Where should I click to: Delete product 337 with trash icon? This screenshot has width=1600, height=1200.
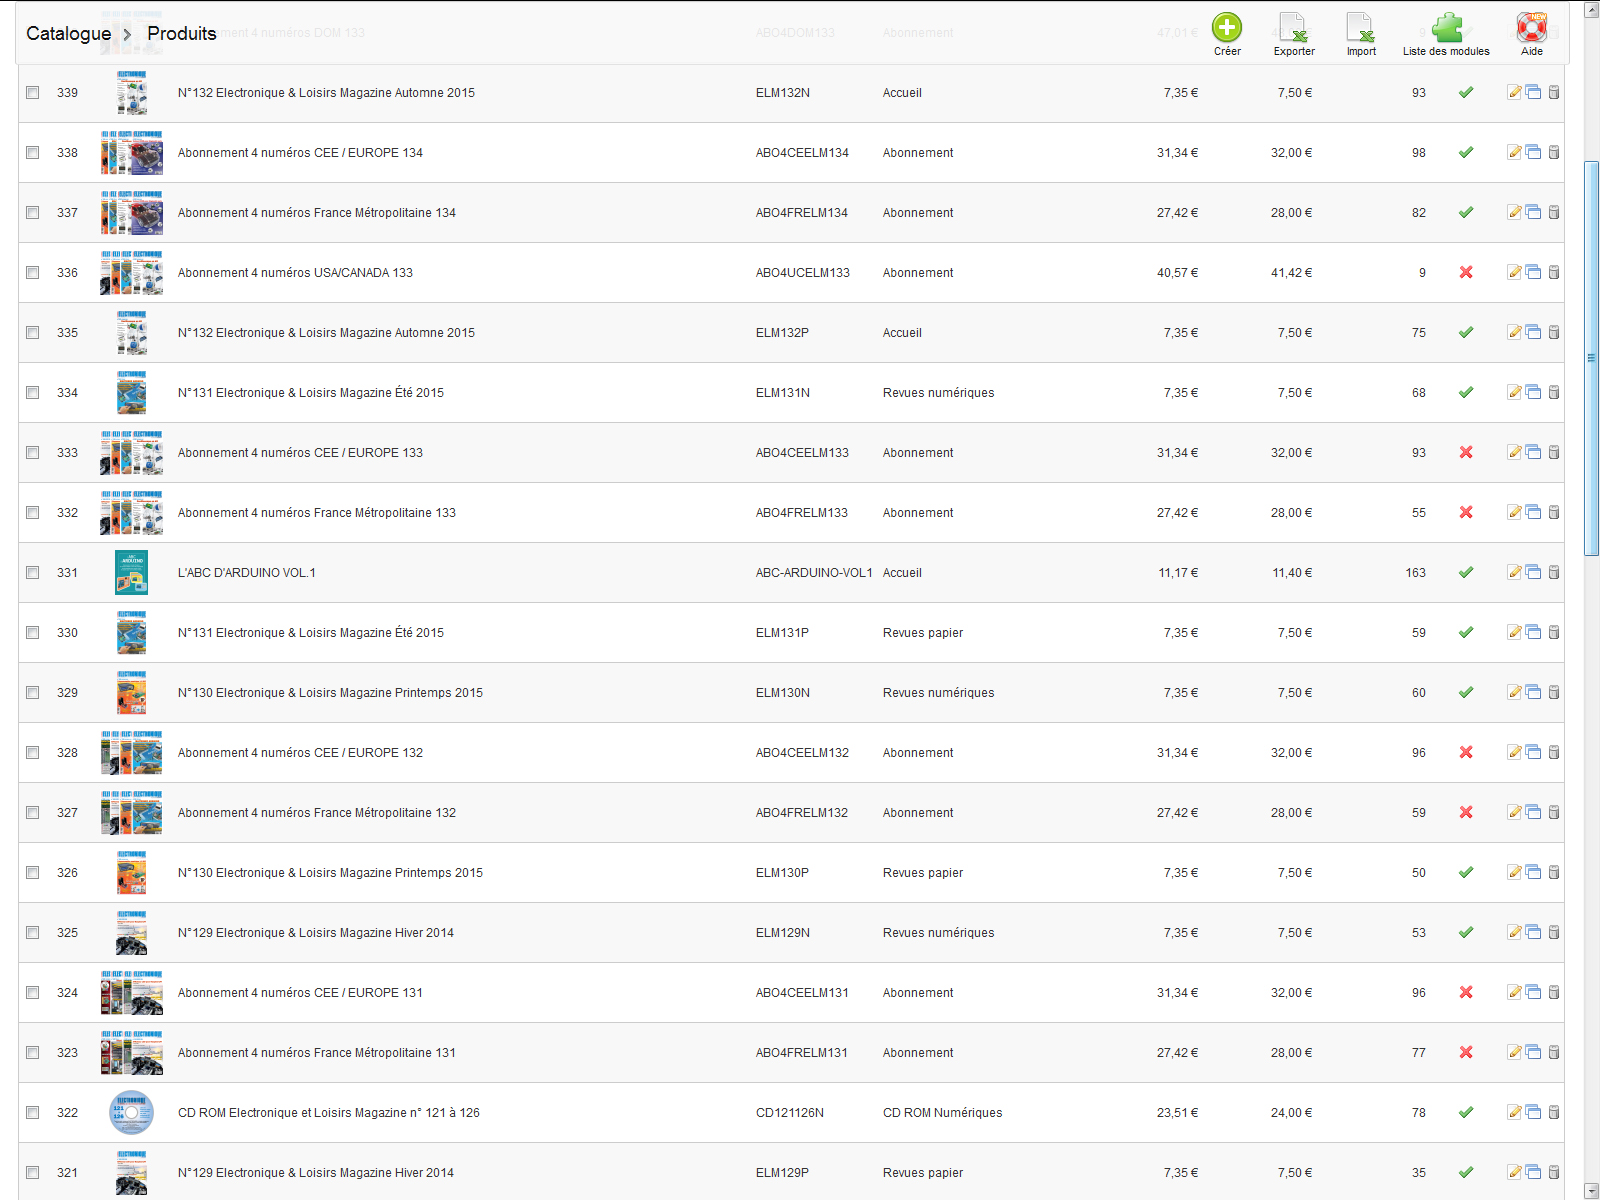[x=1553, y=212]
